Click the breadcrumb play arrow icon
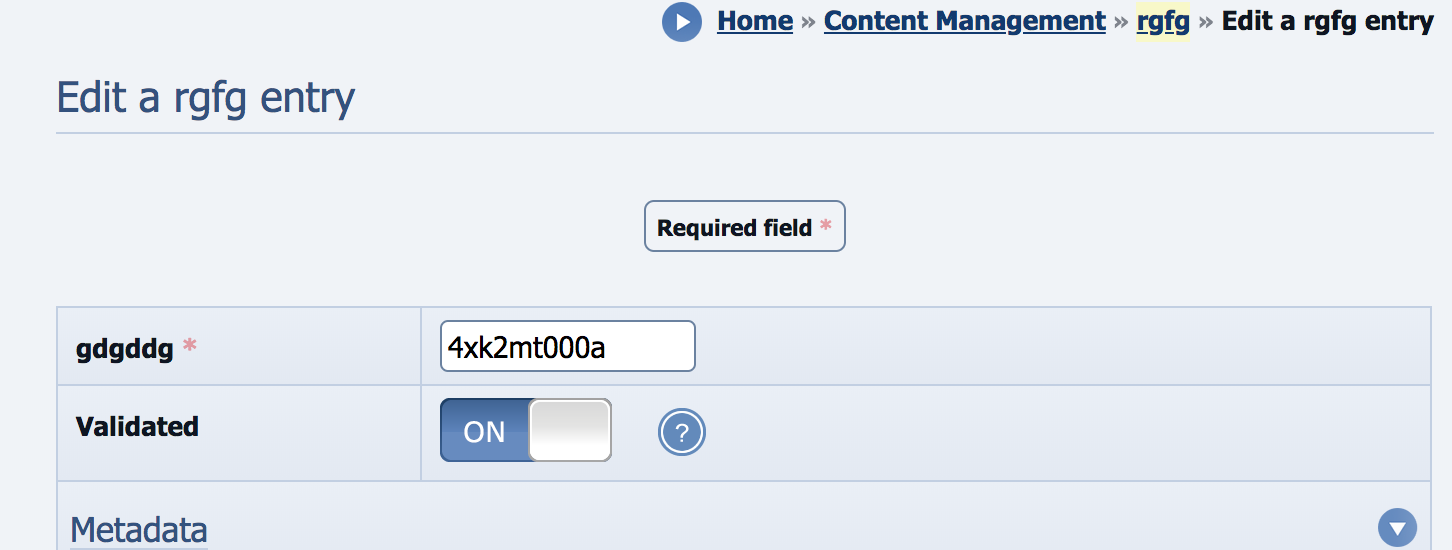This screenshot has width=1452, height=550. point(681,22)
